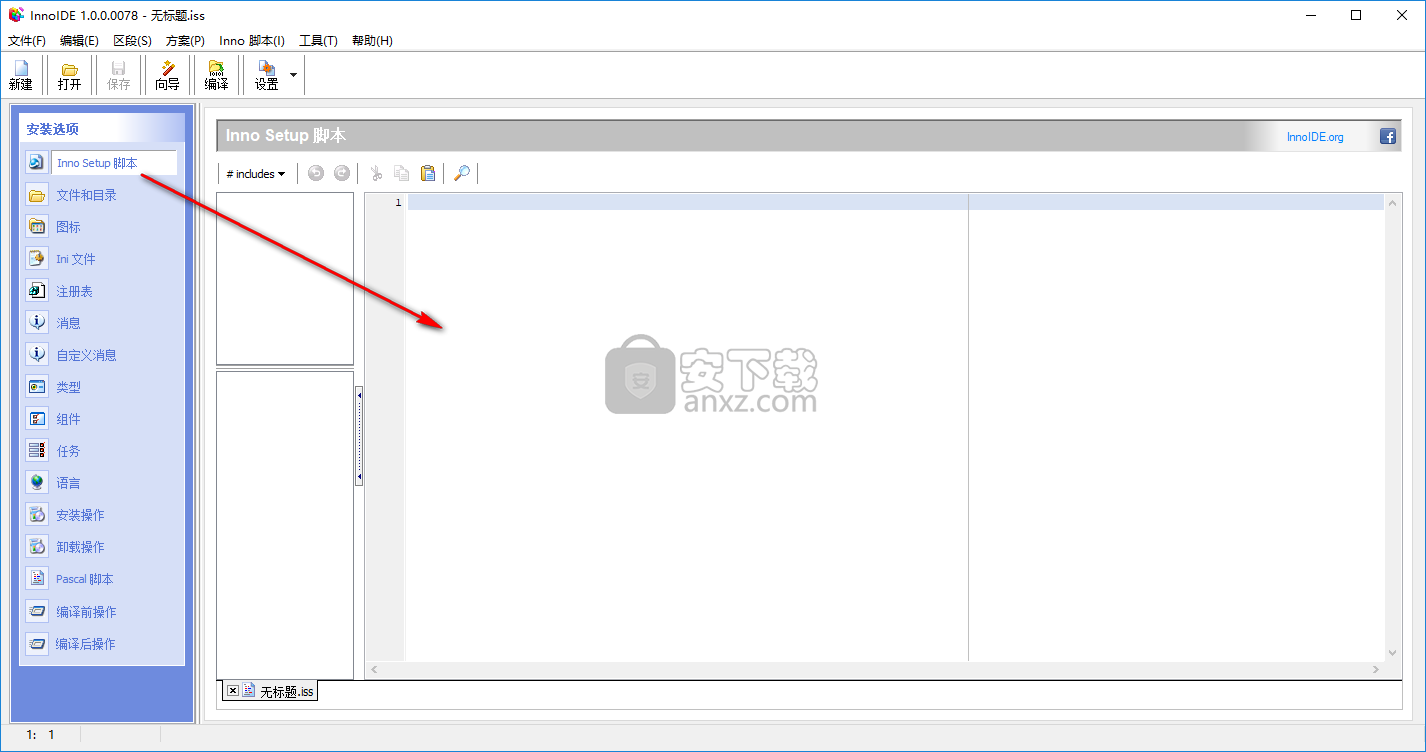Open the 编译后操作 section icon
This screenshot has height=752, width=1426.
(37, 643)
